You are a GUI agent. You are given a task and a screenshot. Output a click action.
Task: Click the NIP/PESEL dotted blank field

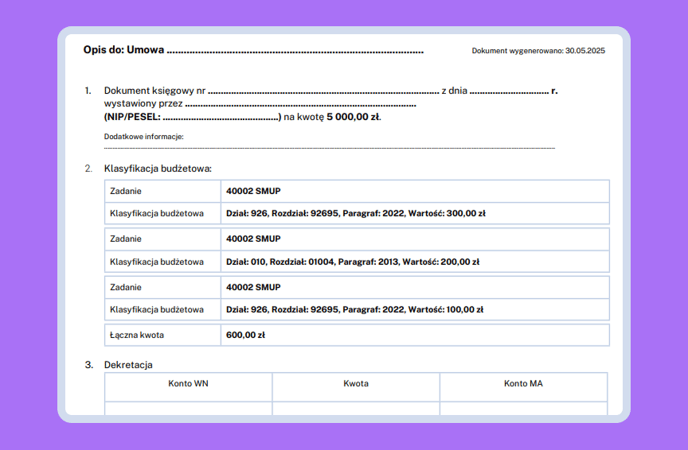coord(221,117)
